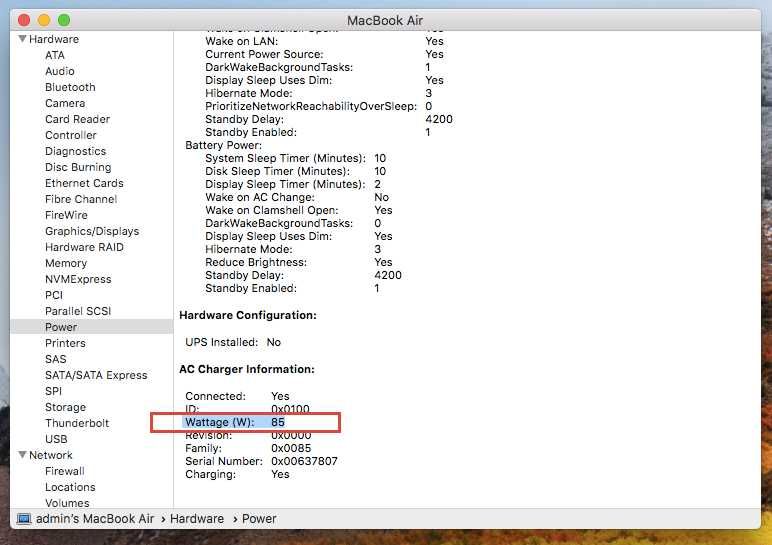Click Wake on Clamshell Open: Yes row
This screenshot has width=772, height=545.
(x=299, y=210)
